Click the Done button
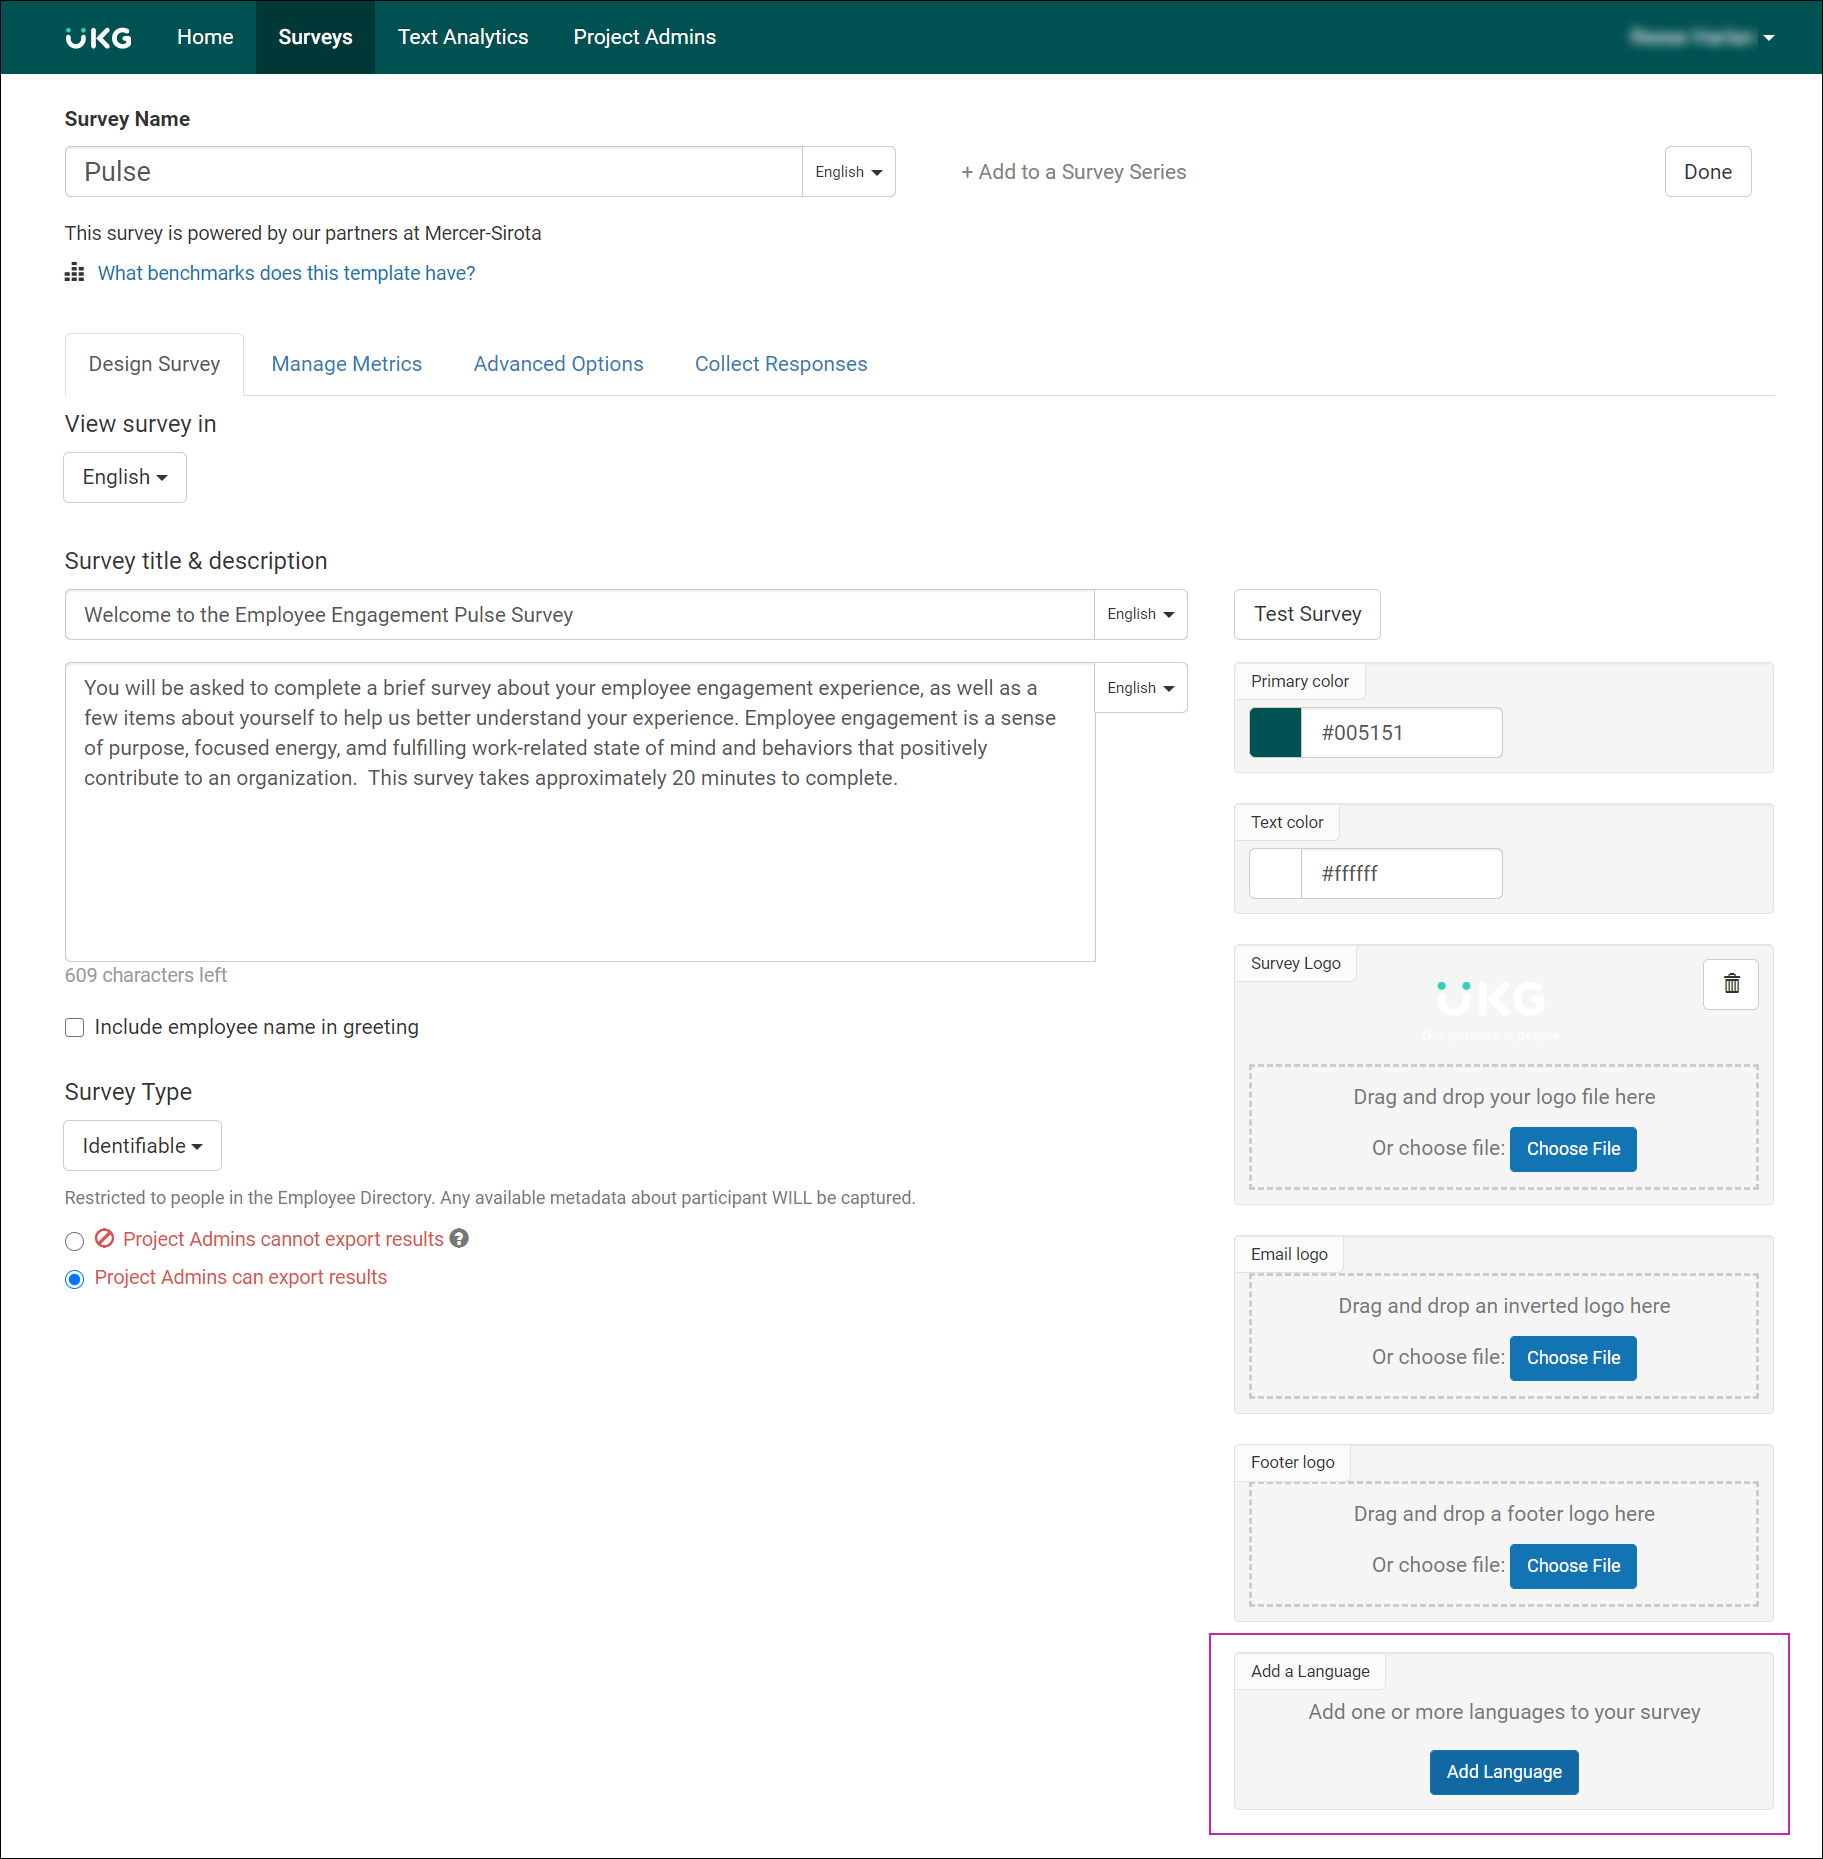This screenshot has width=1823, height=1859. point(1707,172)
